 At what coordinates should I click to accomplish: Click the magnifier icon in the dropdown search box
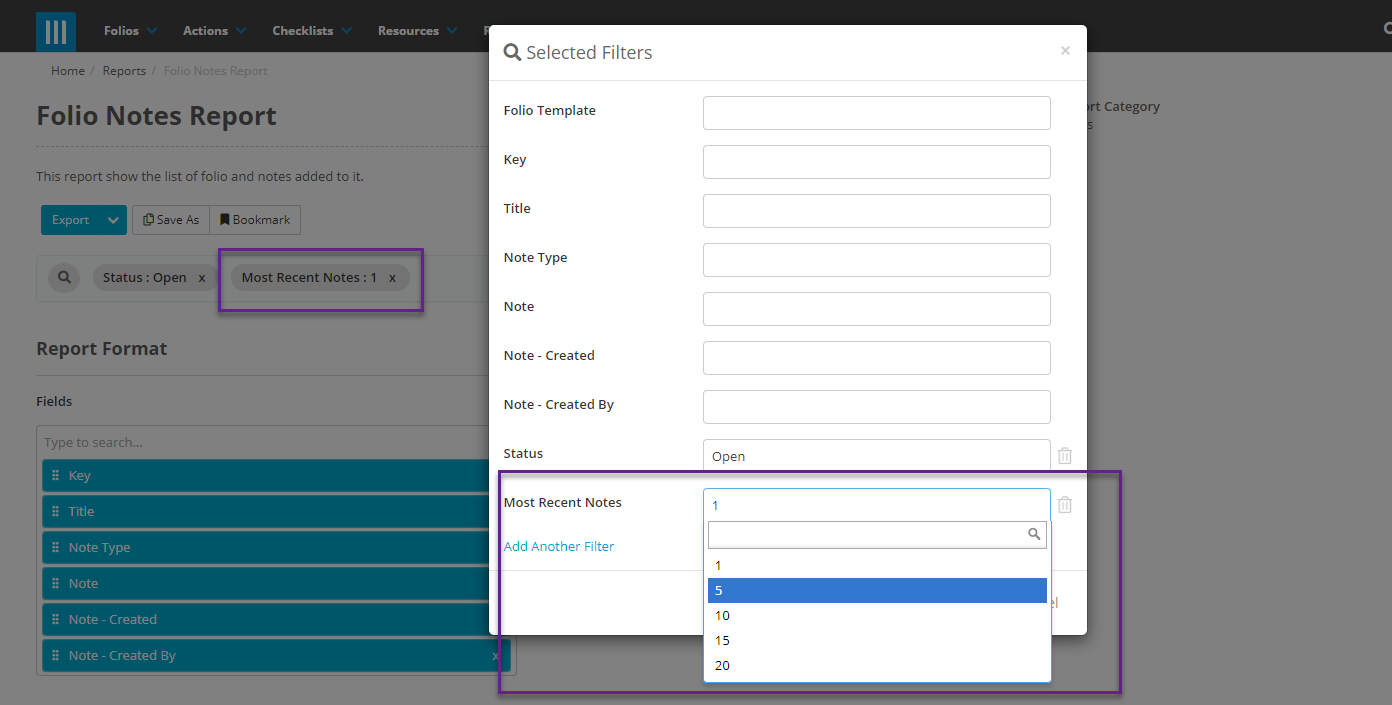(1034, 534)
